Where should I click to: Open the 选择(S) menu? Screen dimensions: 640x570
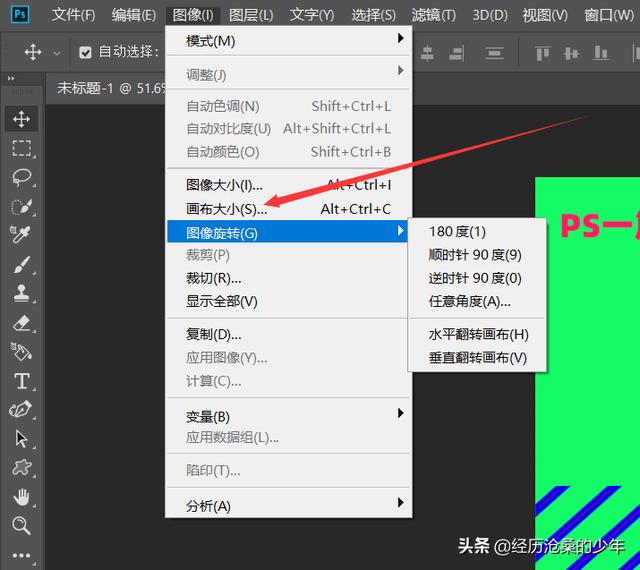(373, 15)
